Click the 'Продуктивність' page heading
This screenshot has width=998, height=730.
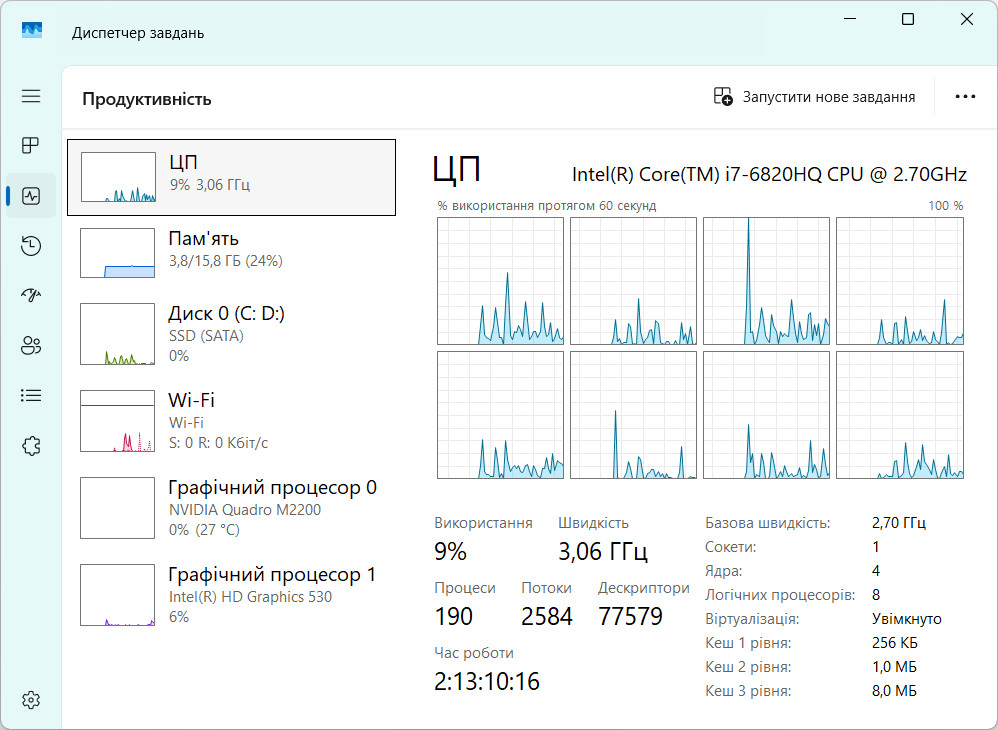point(147,99)
